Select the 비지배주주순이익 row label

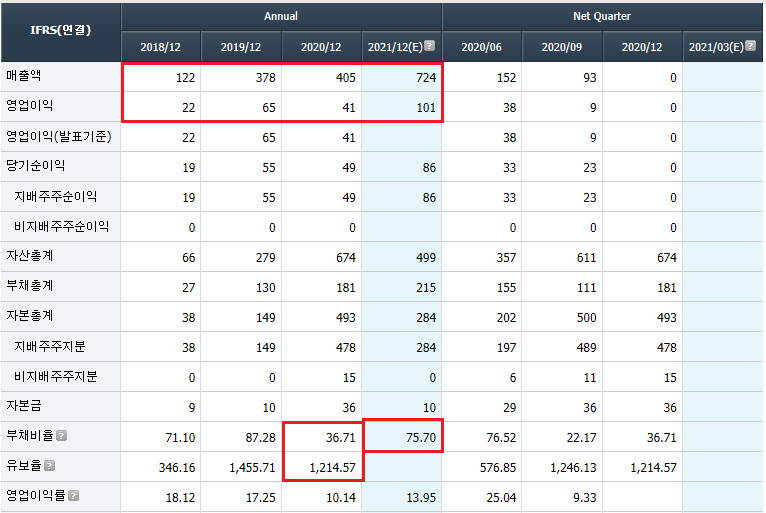pyautogui.click(x=61, y=227)
